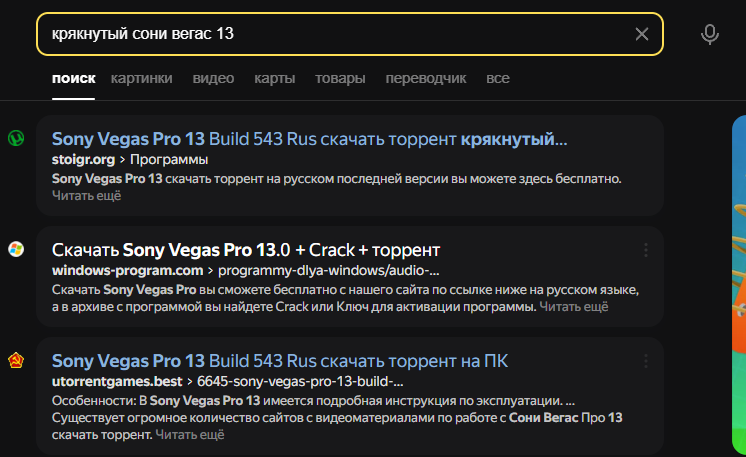Click the utorrentgames.best favicon icon
The height and width of the screenshot is (457, 746).
[x=16, y=360]
